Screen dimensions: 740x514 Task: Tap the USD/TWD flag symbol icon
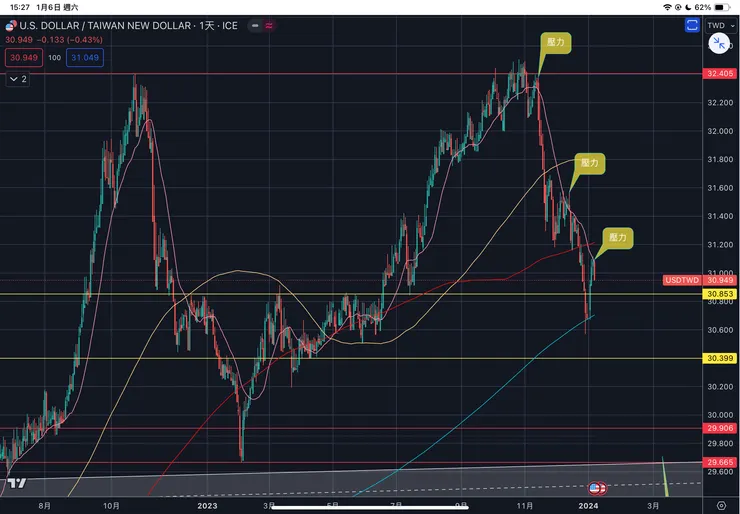click(11, 25)
